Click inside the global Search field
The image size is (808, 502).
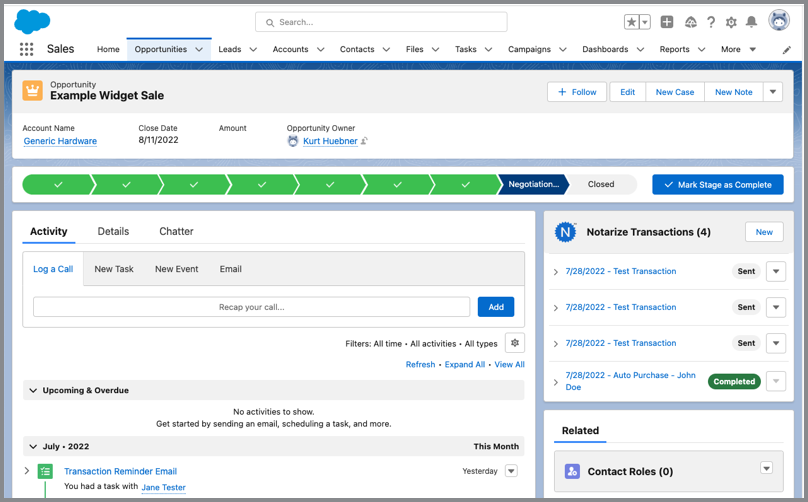click(x=381, y=22)
